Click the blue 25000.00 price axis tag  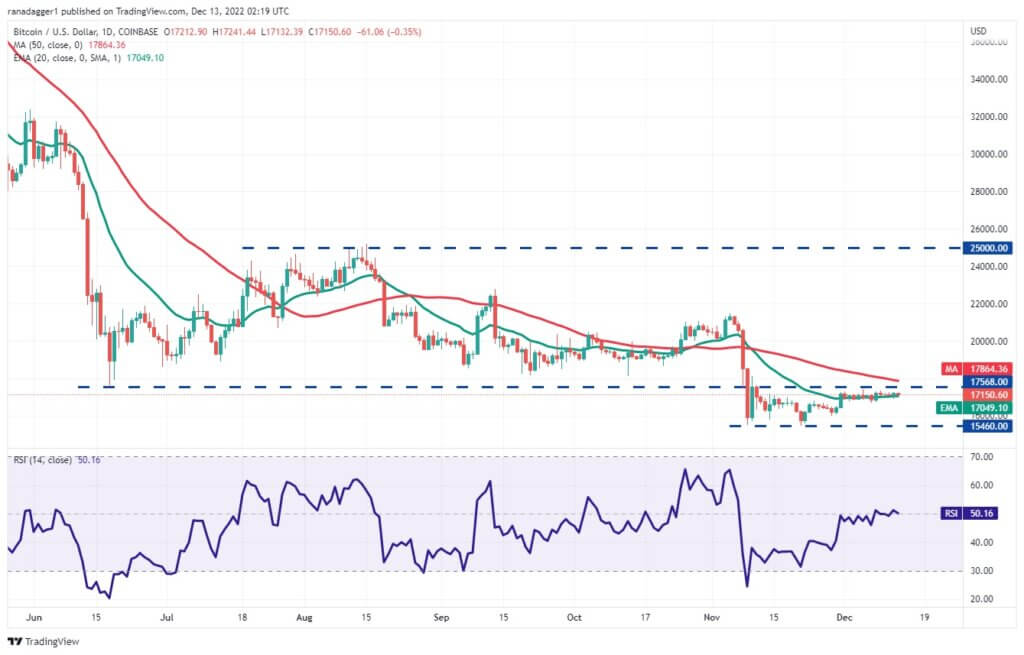coord(988,248)
